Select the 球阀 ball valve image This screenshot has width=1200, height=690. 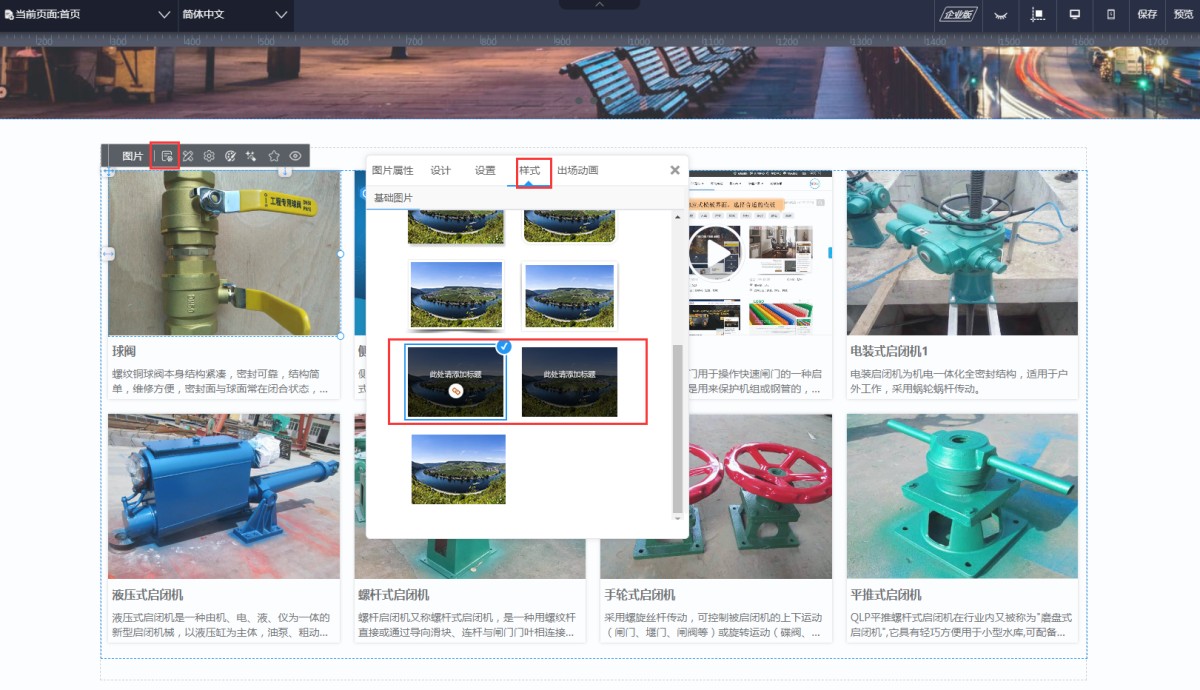click(224, 252)
